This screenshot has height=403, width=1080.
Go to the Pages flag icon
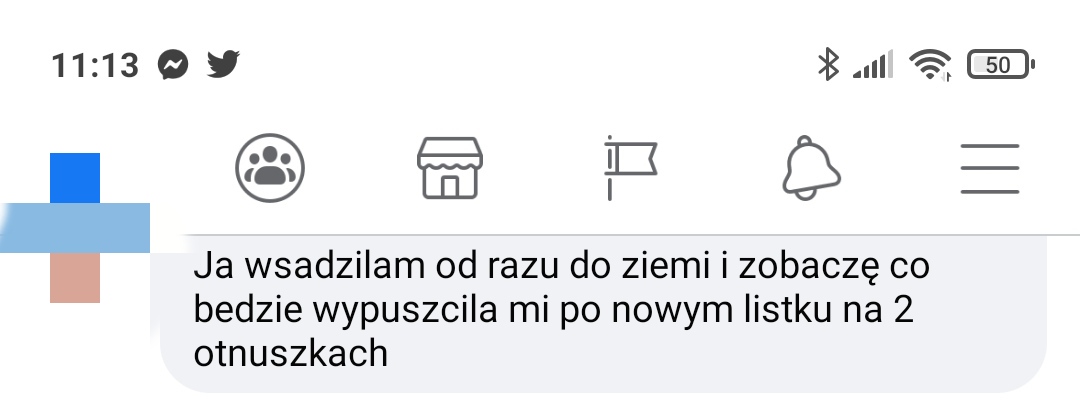point(630,168)
